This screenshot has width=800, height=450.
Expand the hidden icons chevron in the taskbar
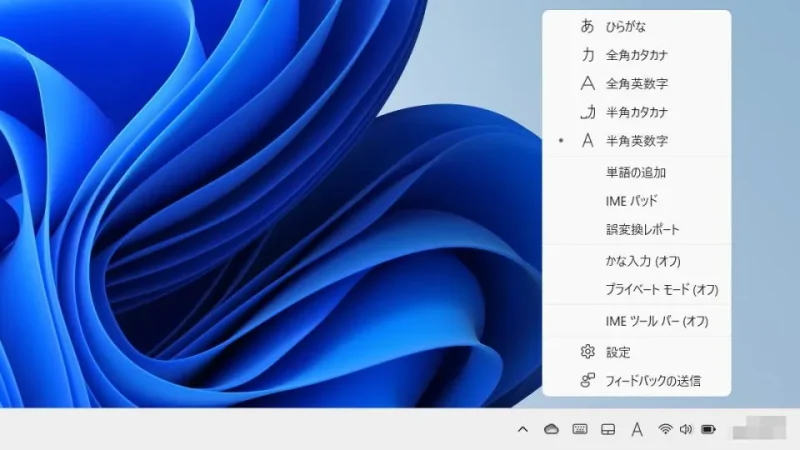tap(523, 429)
